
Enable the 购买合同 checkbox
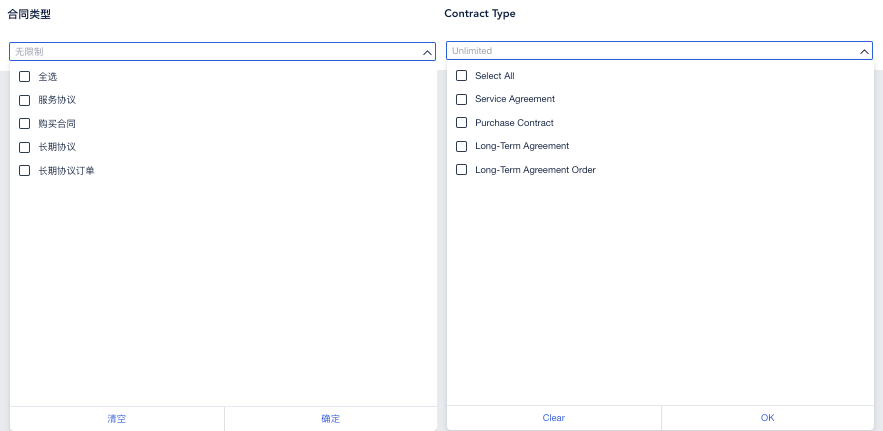pos(25,124)
